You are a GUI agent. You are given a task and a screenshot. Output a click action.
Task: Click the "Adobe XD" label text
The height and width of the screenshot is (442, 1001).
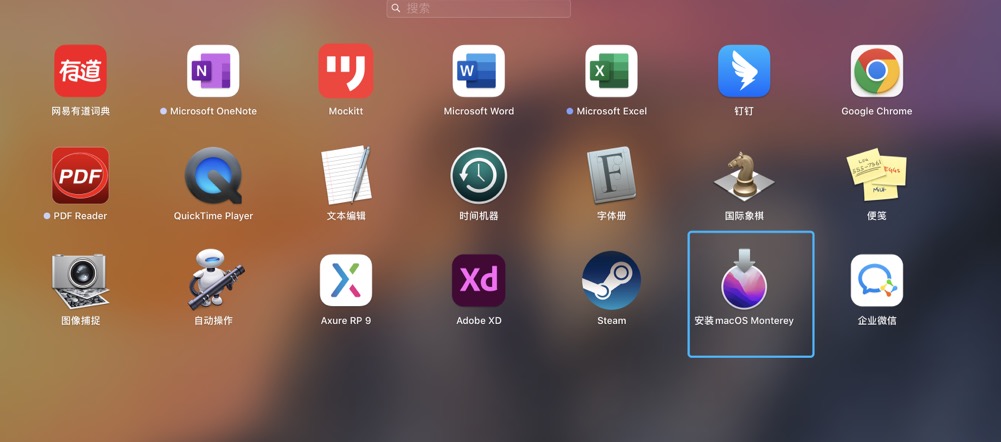(x=479, y=321)
